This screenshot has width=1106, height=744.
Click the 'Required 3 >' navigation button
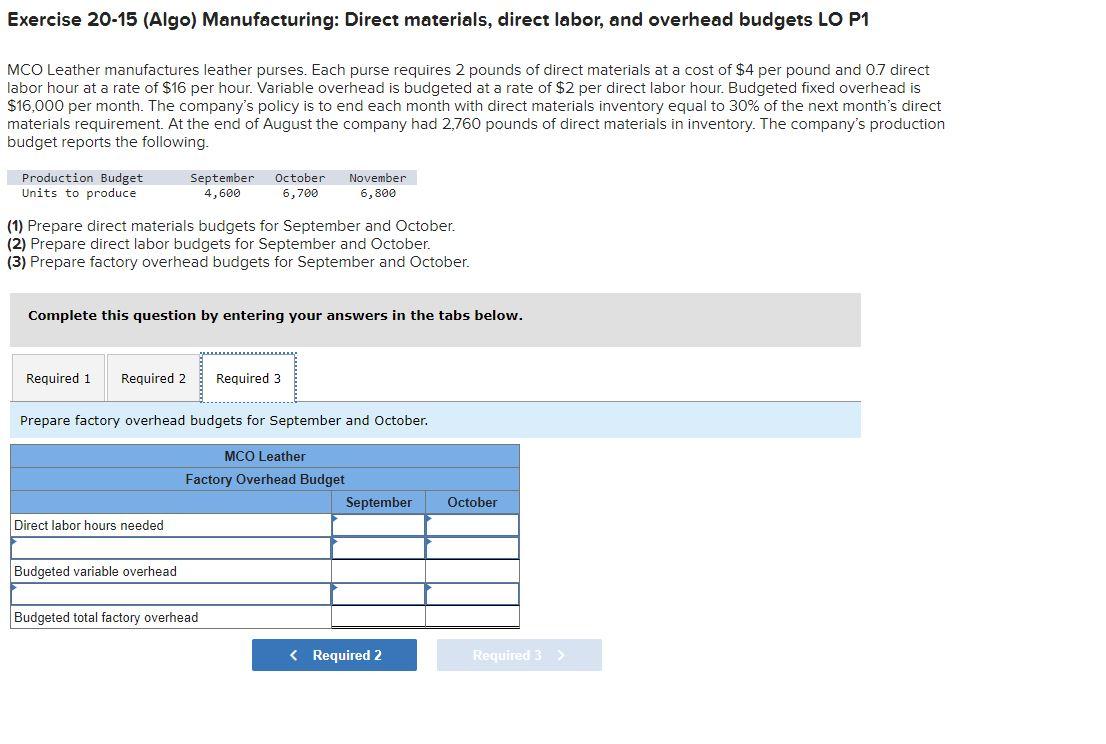(519, 655)
